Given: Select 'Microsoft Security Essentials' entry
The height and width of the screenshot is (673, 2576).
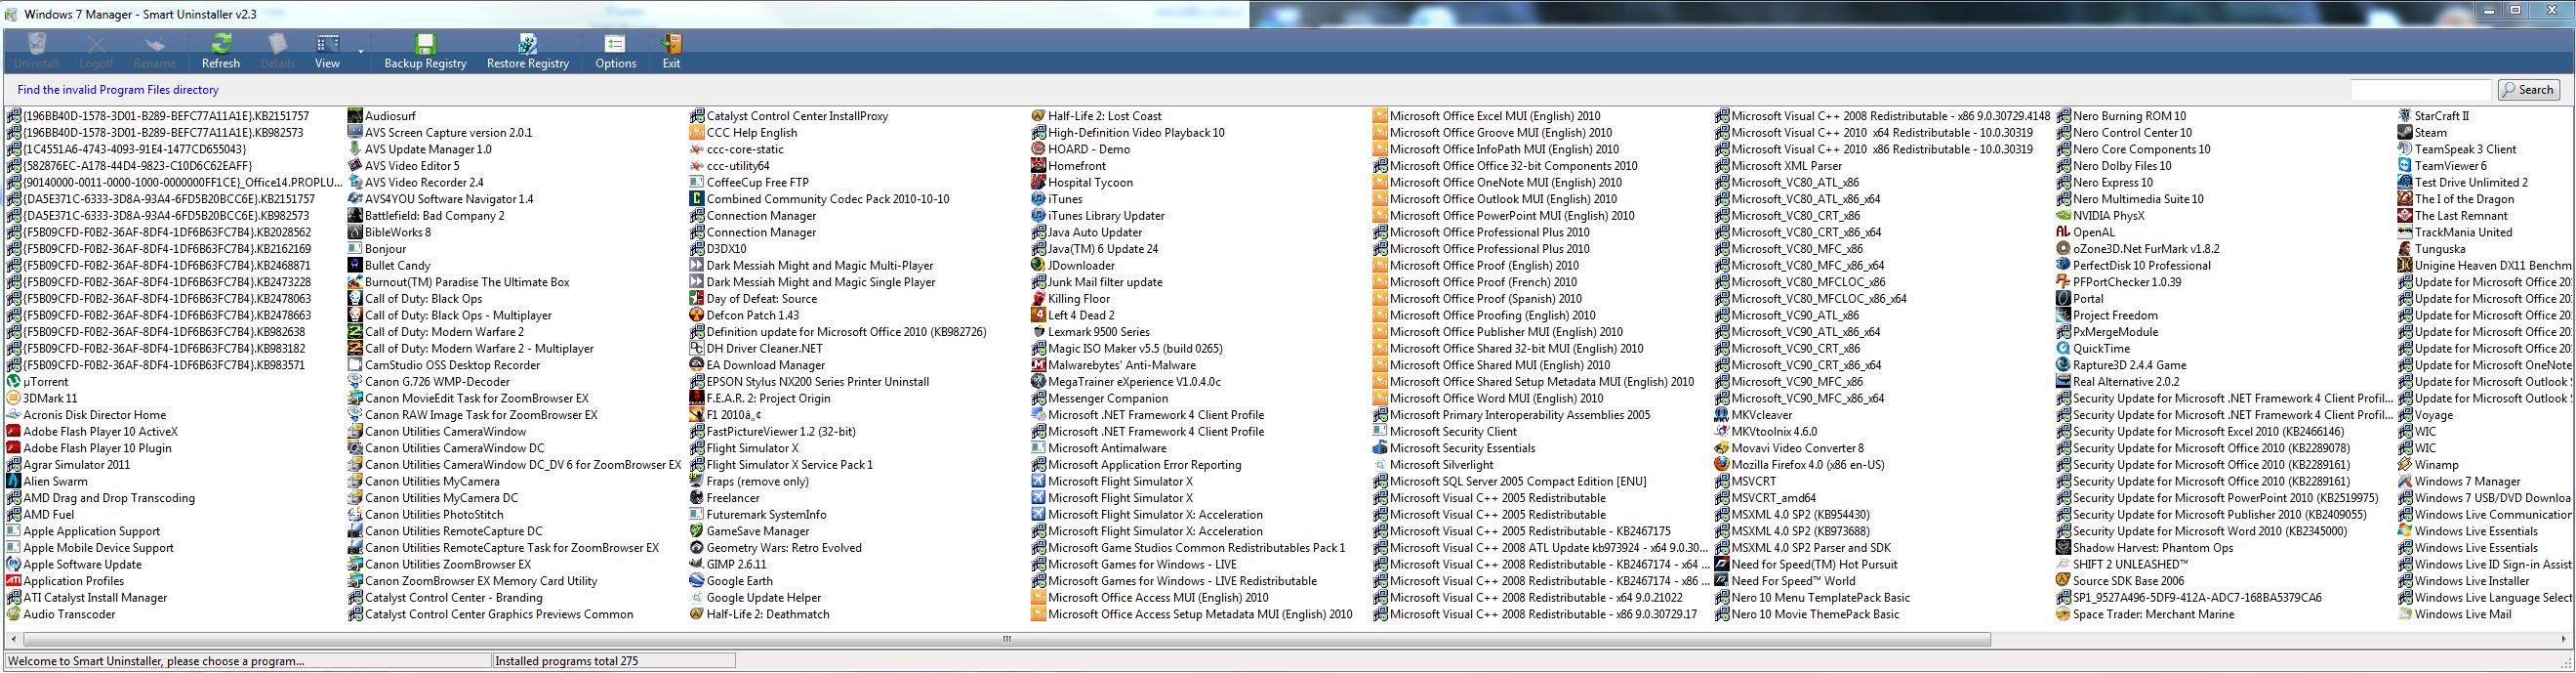Looking at the screenshot, I should pos(1454,449).
